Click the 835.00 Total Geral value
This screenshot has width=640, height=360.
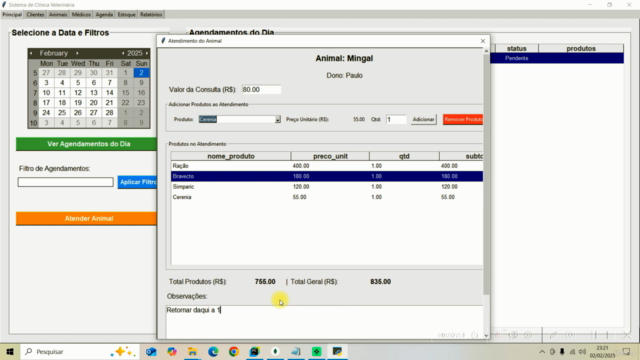pos(380,282)
